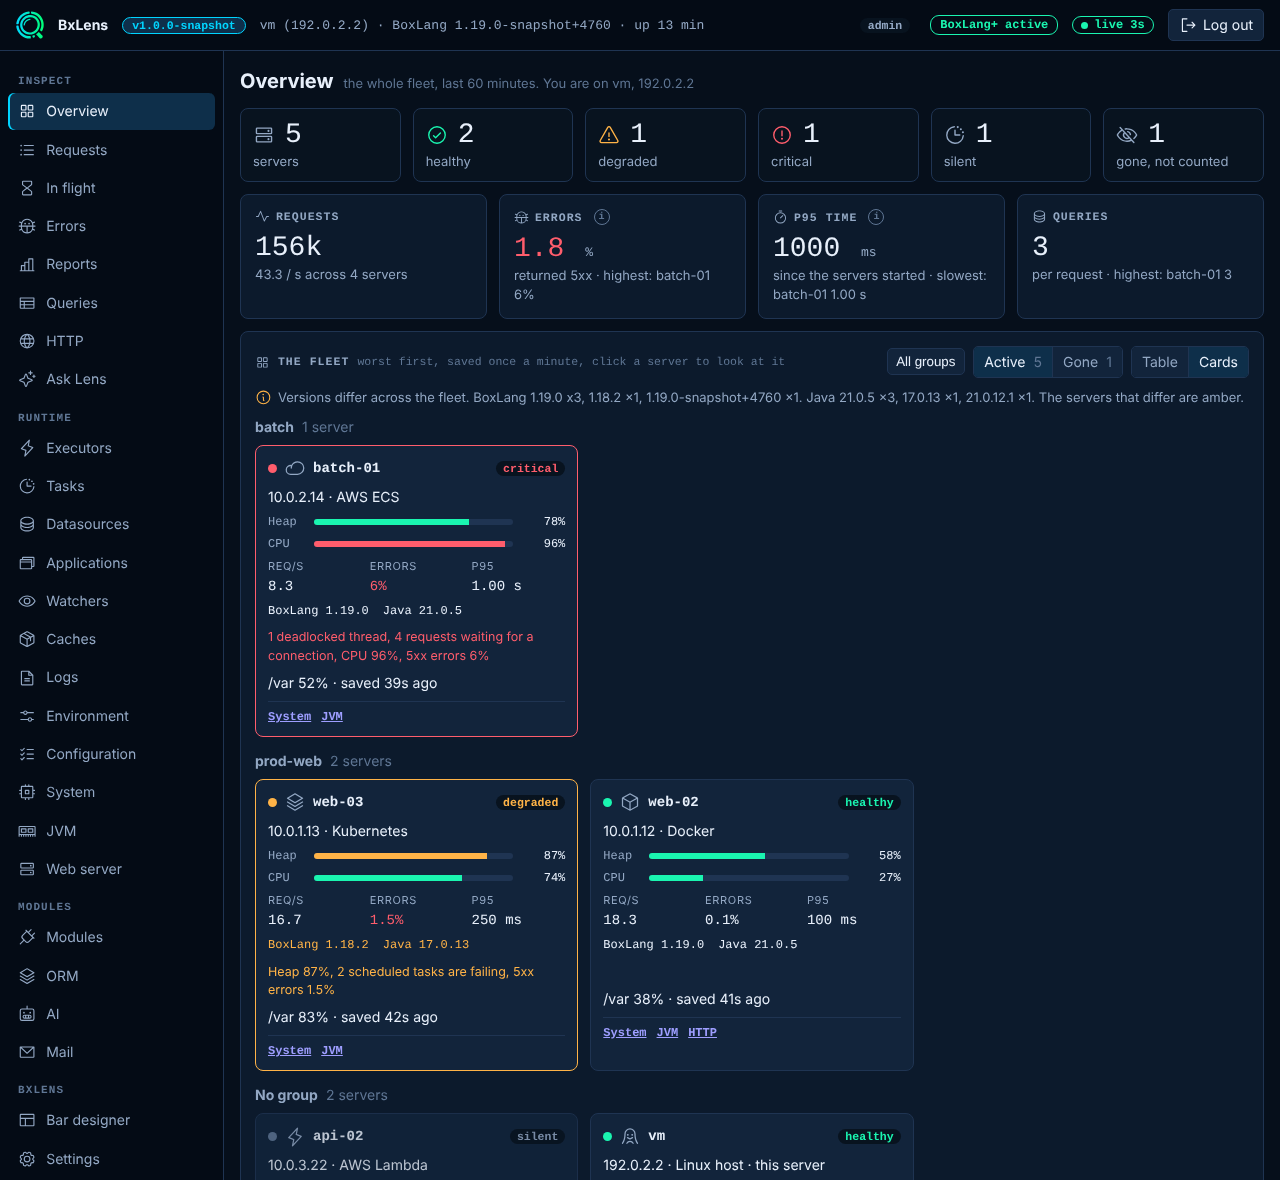This screenshot has width=1280, height=1180.
Task: Open ORM layers icon in sidebar
Action: [27, 976]
